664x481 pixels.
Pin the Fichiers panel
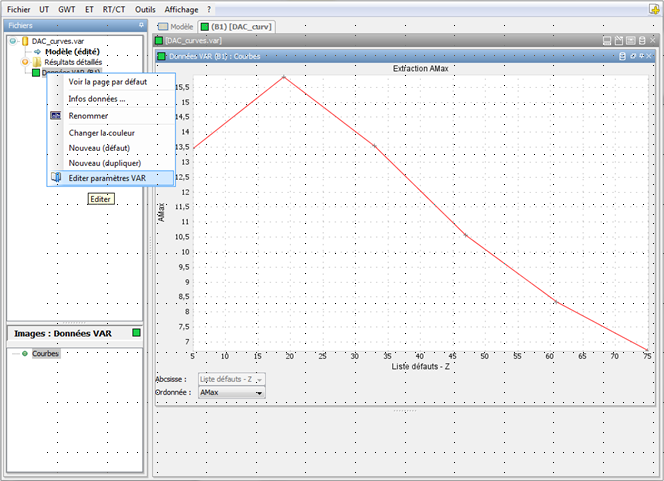[141, 25]
